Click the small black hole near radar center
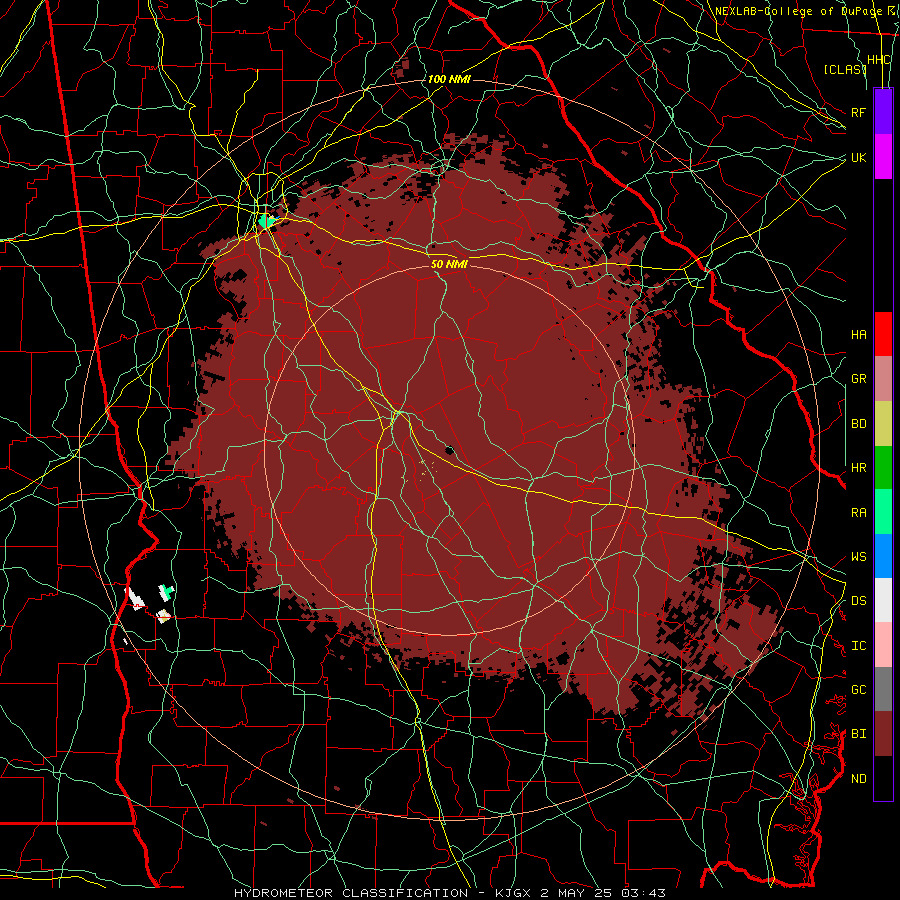 pyautogui.click(x=449, y=451)
